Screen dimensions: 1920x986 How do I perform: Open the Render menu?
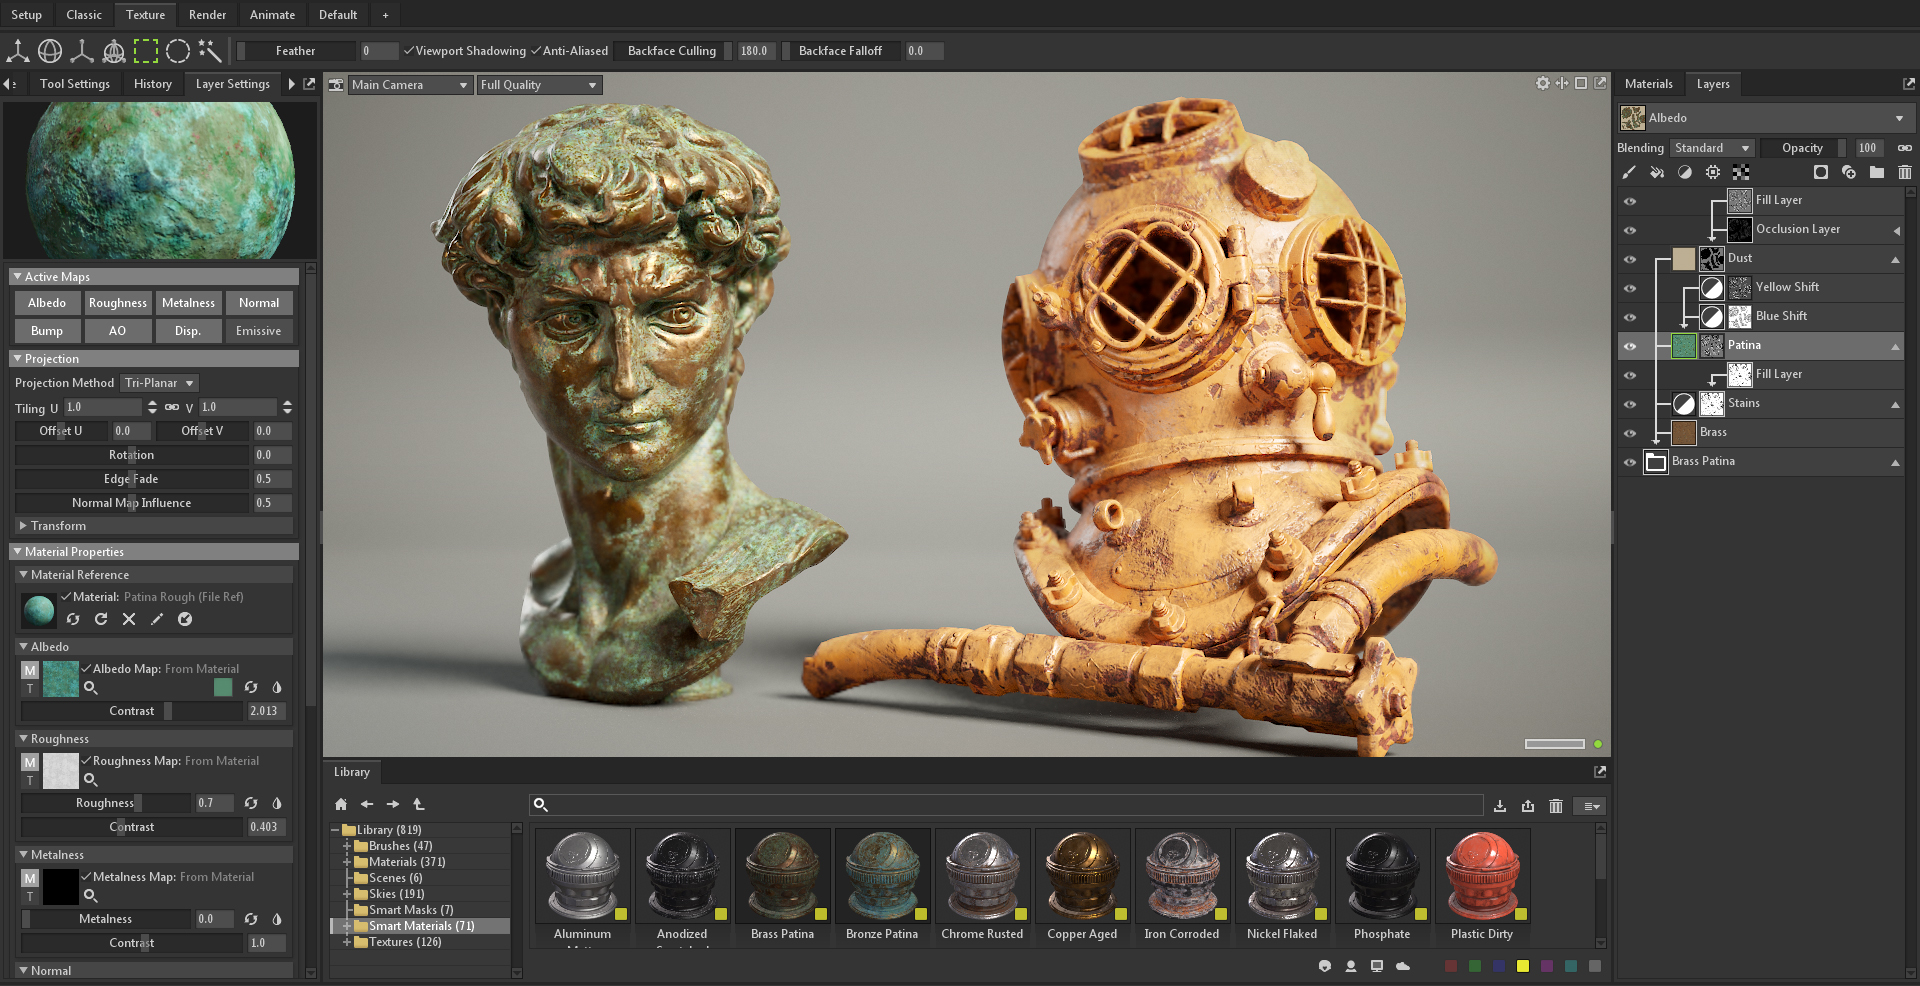tap(207, 14)
